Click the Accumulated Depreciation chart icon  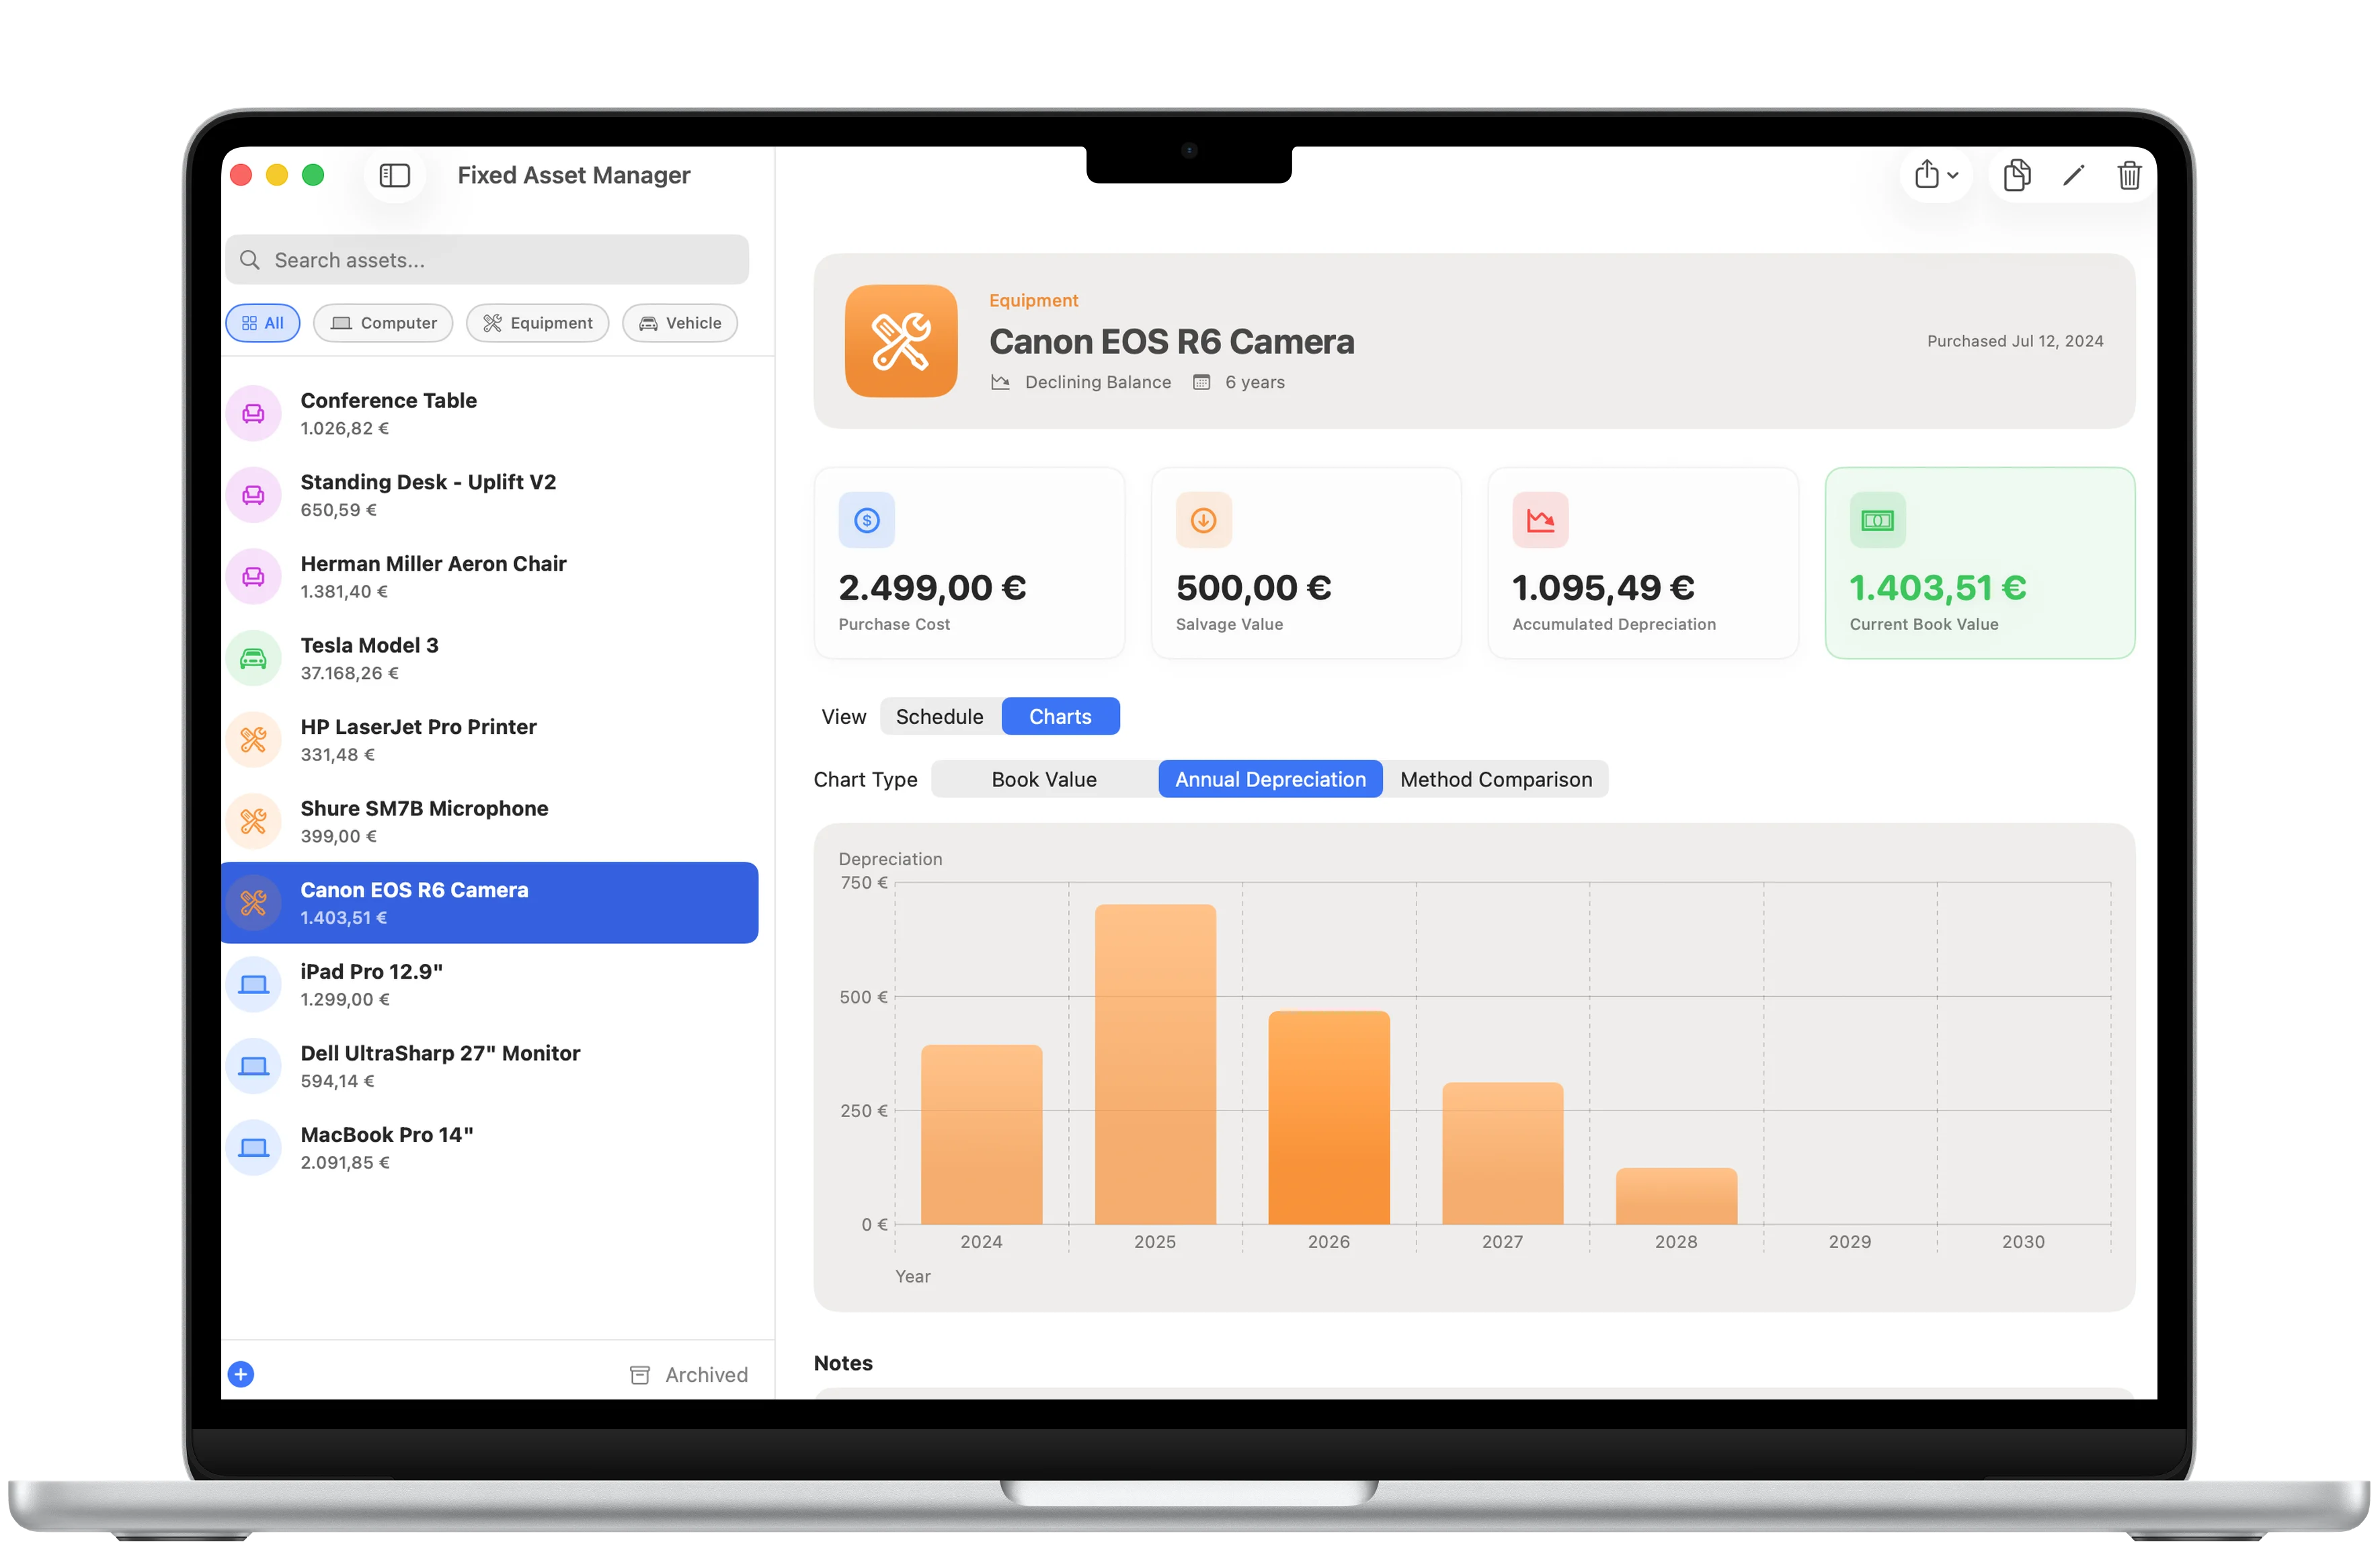[x=1541, y=520]
